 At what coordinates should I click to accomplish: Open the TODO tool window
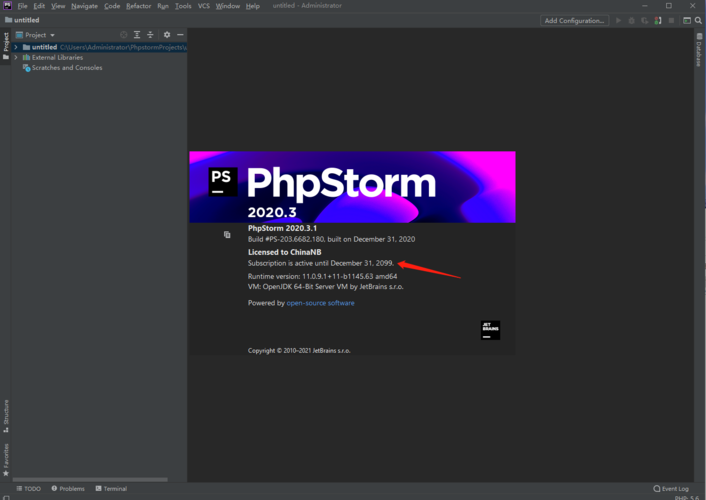(28, 489)
